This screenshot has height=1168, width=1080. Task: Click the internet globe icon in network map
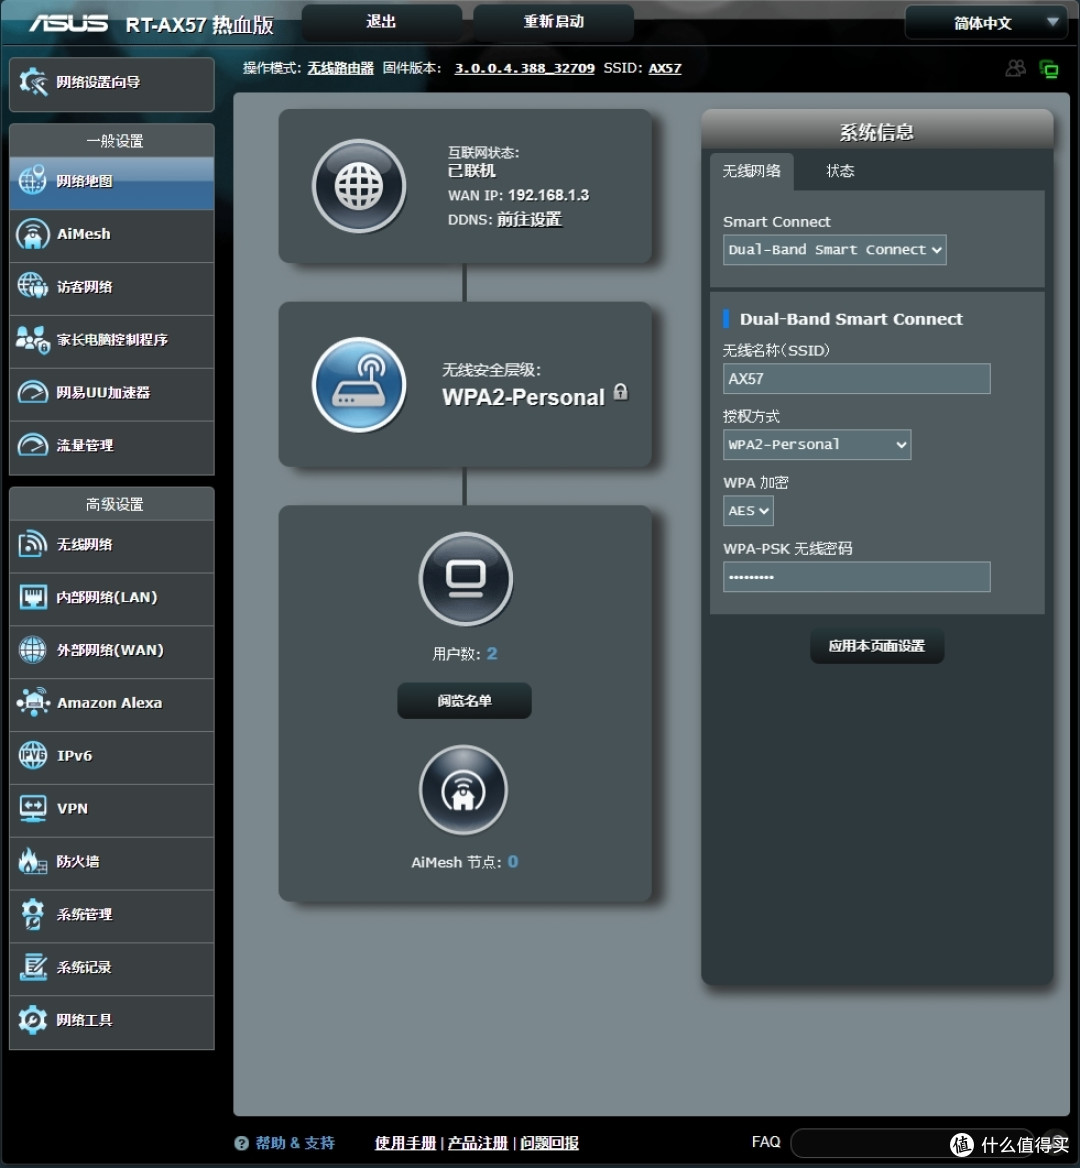click(359, 186)
